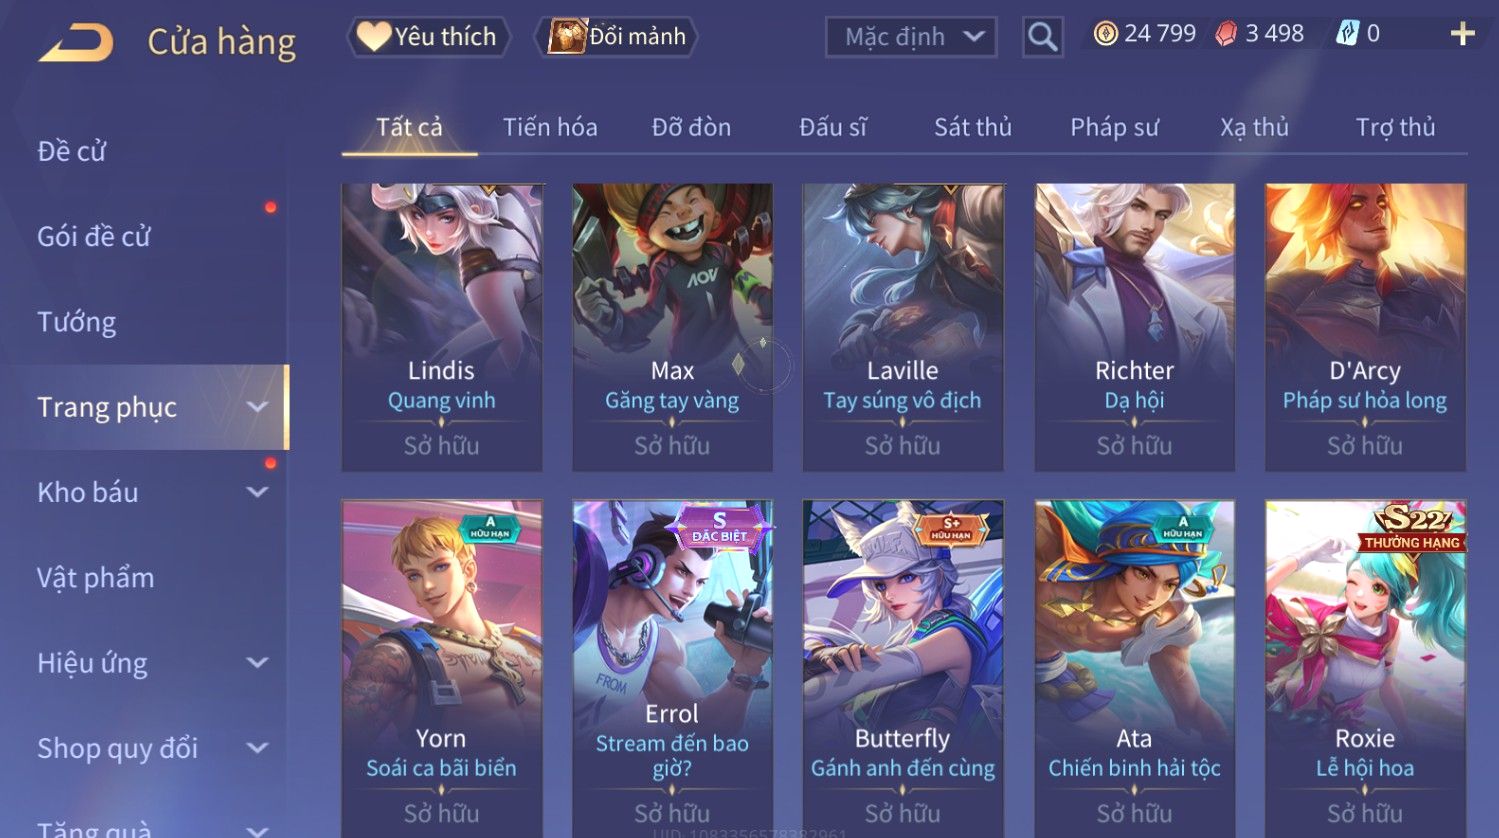
Task: Switch to the Tiến hóa tab
Action: 550,127
